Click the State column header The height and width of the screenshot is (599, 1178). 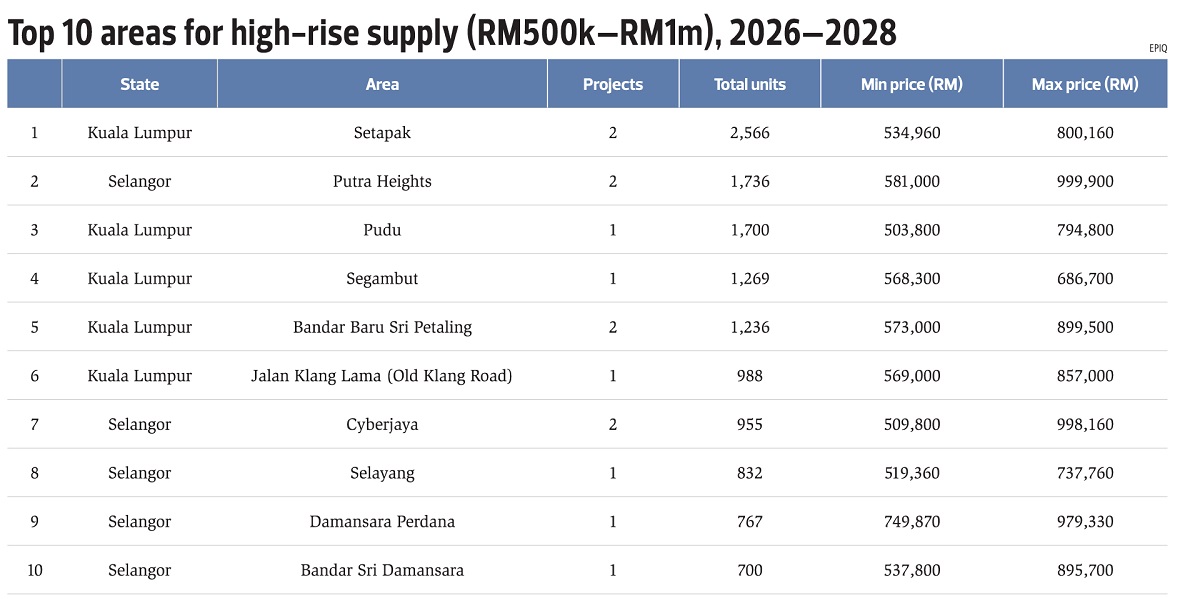pyautogui.click(x=140, y=84)
